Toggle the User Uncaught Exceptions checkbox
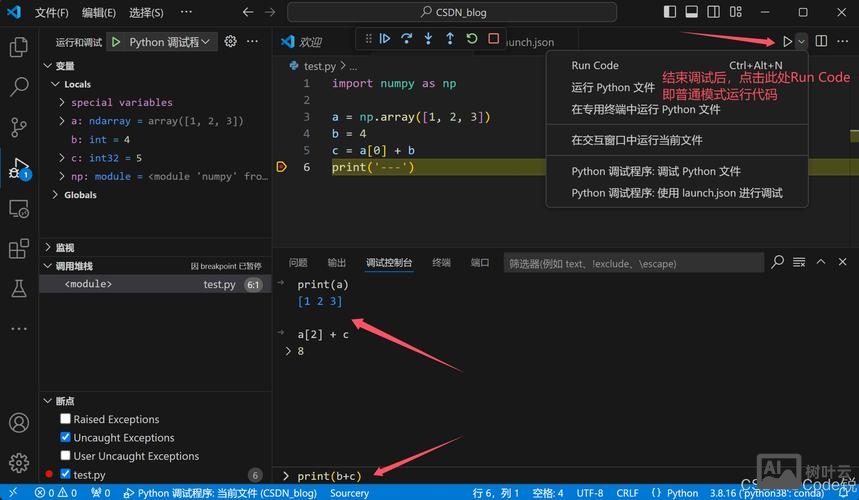Screen dimensions: 859x500 pos(66,456)
